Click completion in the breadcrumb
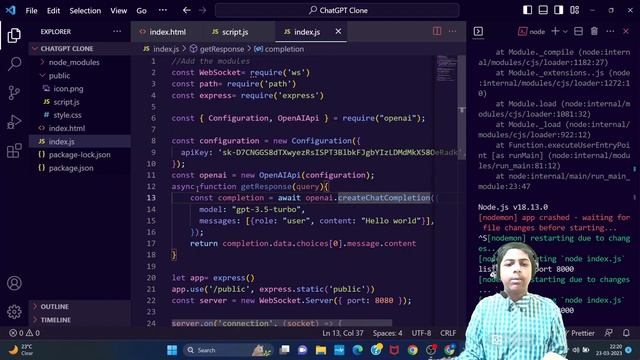Viewport: 640px width, 360px height. [284, 49]
